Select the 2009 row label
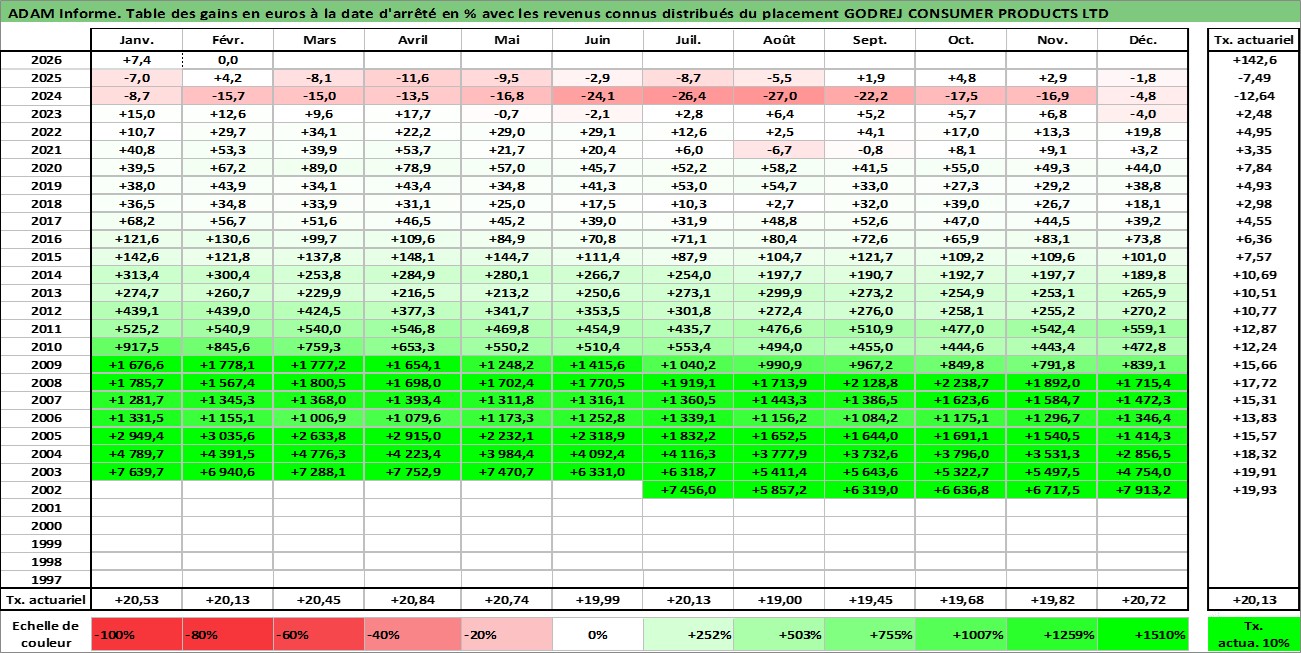 (46, 365)
